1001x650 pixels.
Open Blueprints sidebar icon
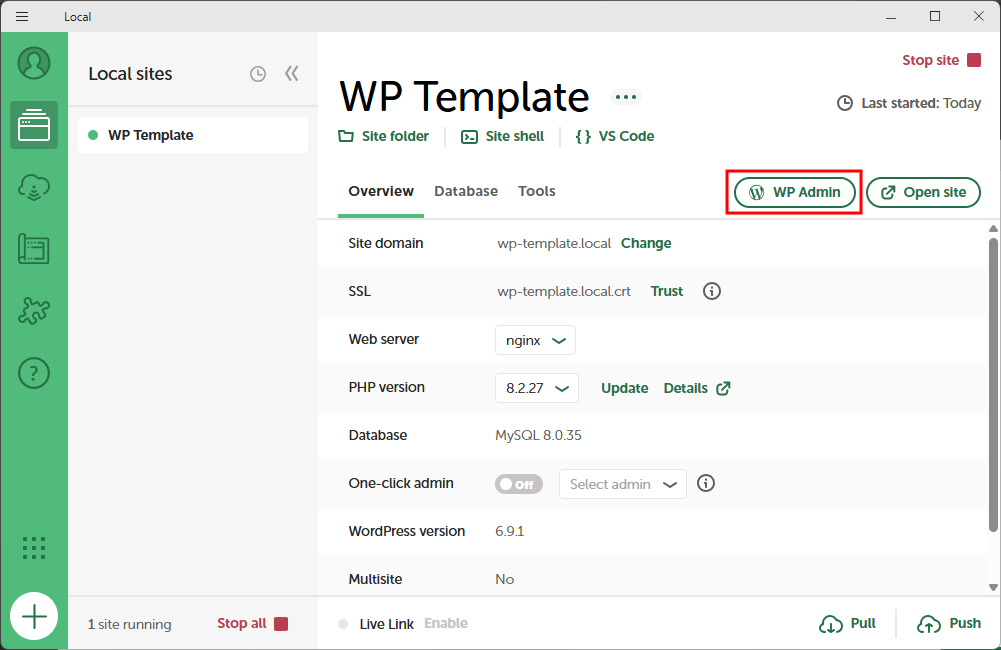point(34,249)
